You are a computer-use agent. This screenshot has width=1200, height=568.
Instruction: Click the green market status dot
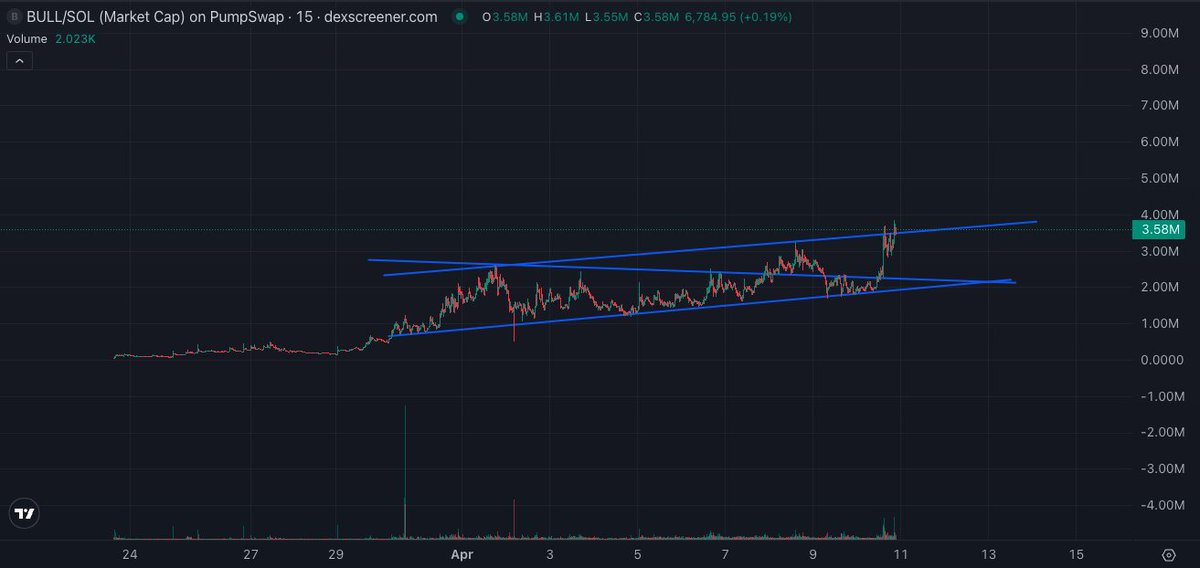point(459,17)
